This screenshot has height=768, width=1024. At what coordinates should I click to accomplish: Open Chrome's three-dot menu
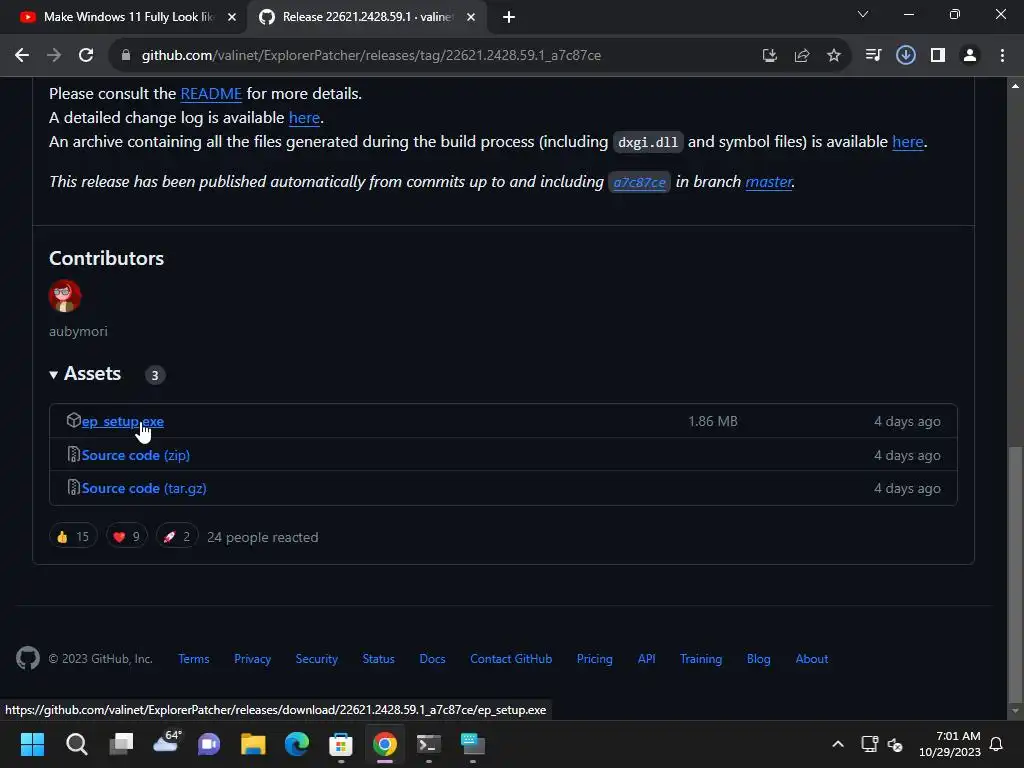pos(1002,56)
